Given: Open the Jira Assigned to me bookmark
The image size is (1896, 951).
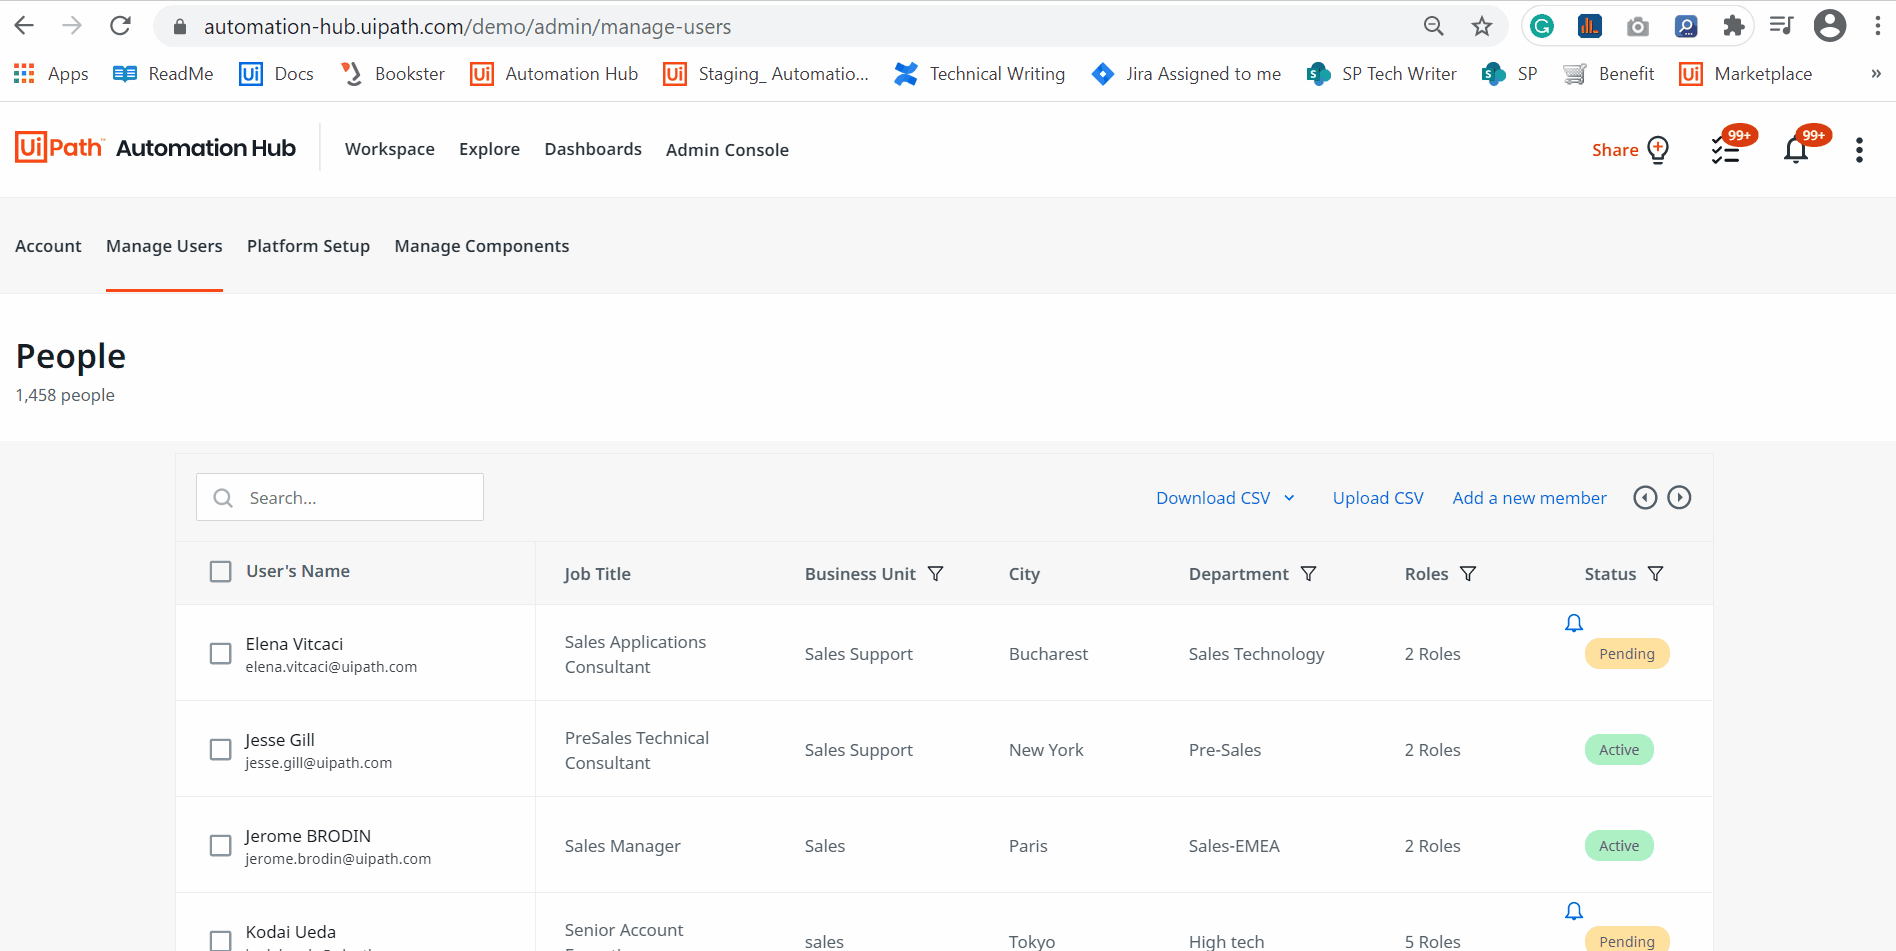Looking at the screenshot, I should [1186, 74].
